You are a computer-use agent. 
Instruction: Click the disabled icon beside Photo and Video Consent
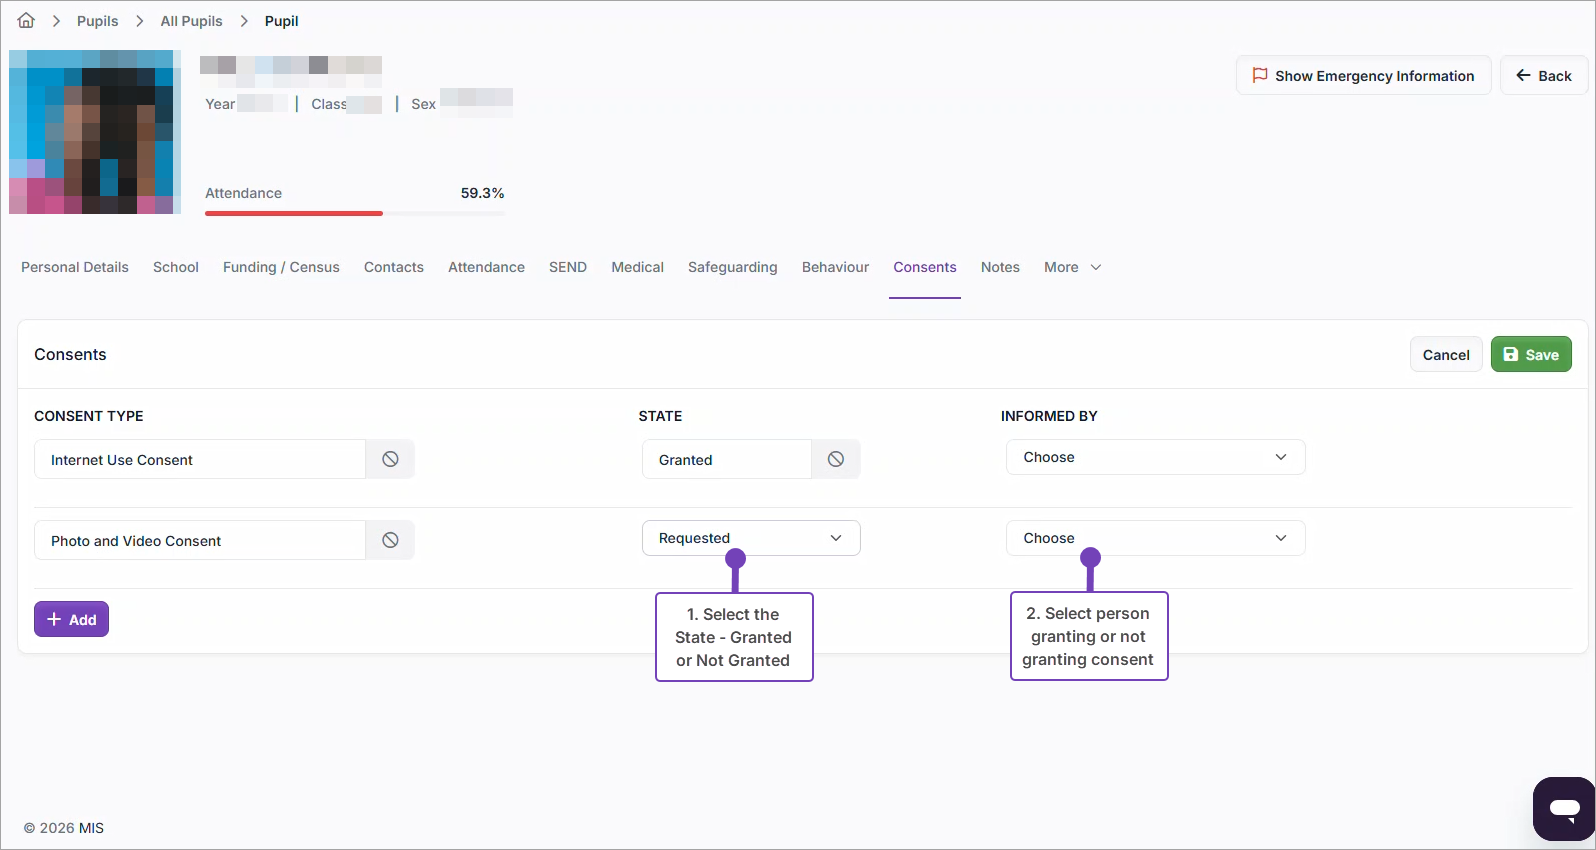point(390,540)
